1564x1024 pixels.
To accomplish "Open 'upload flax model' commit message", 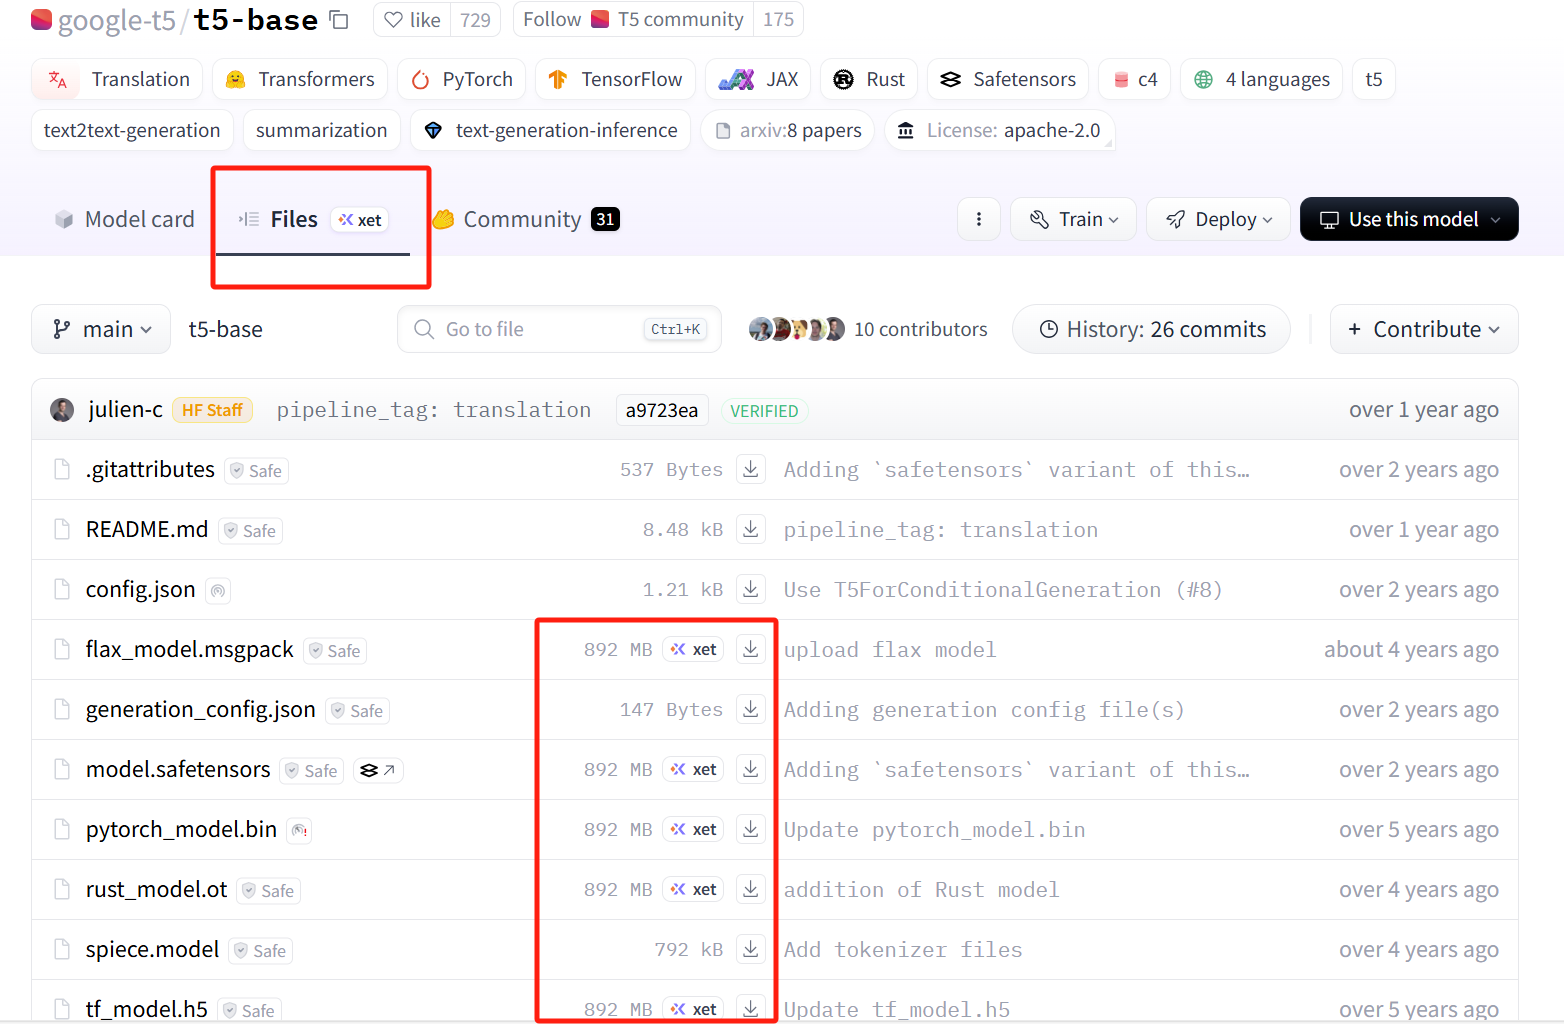I will (890, 650).
